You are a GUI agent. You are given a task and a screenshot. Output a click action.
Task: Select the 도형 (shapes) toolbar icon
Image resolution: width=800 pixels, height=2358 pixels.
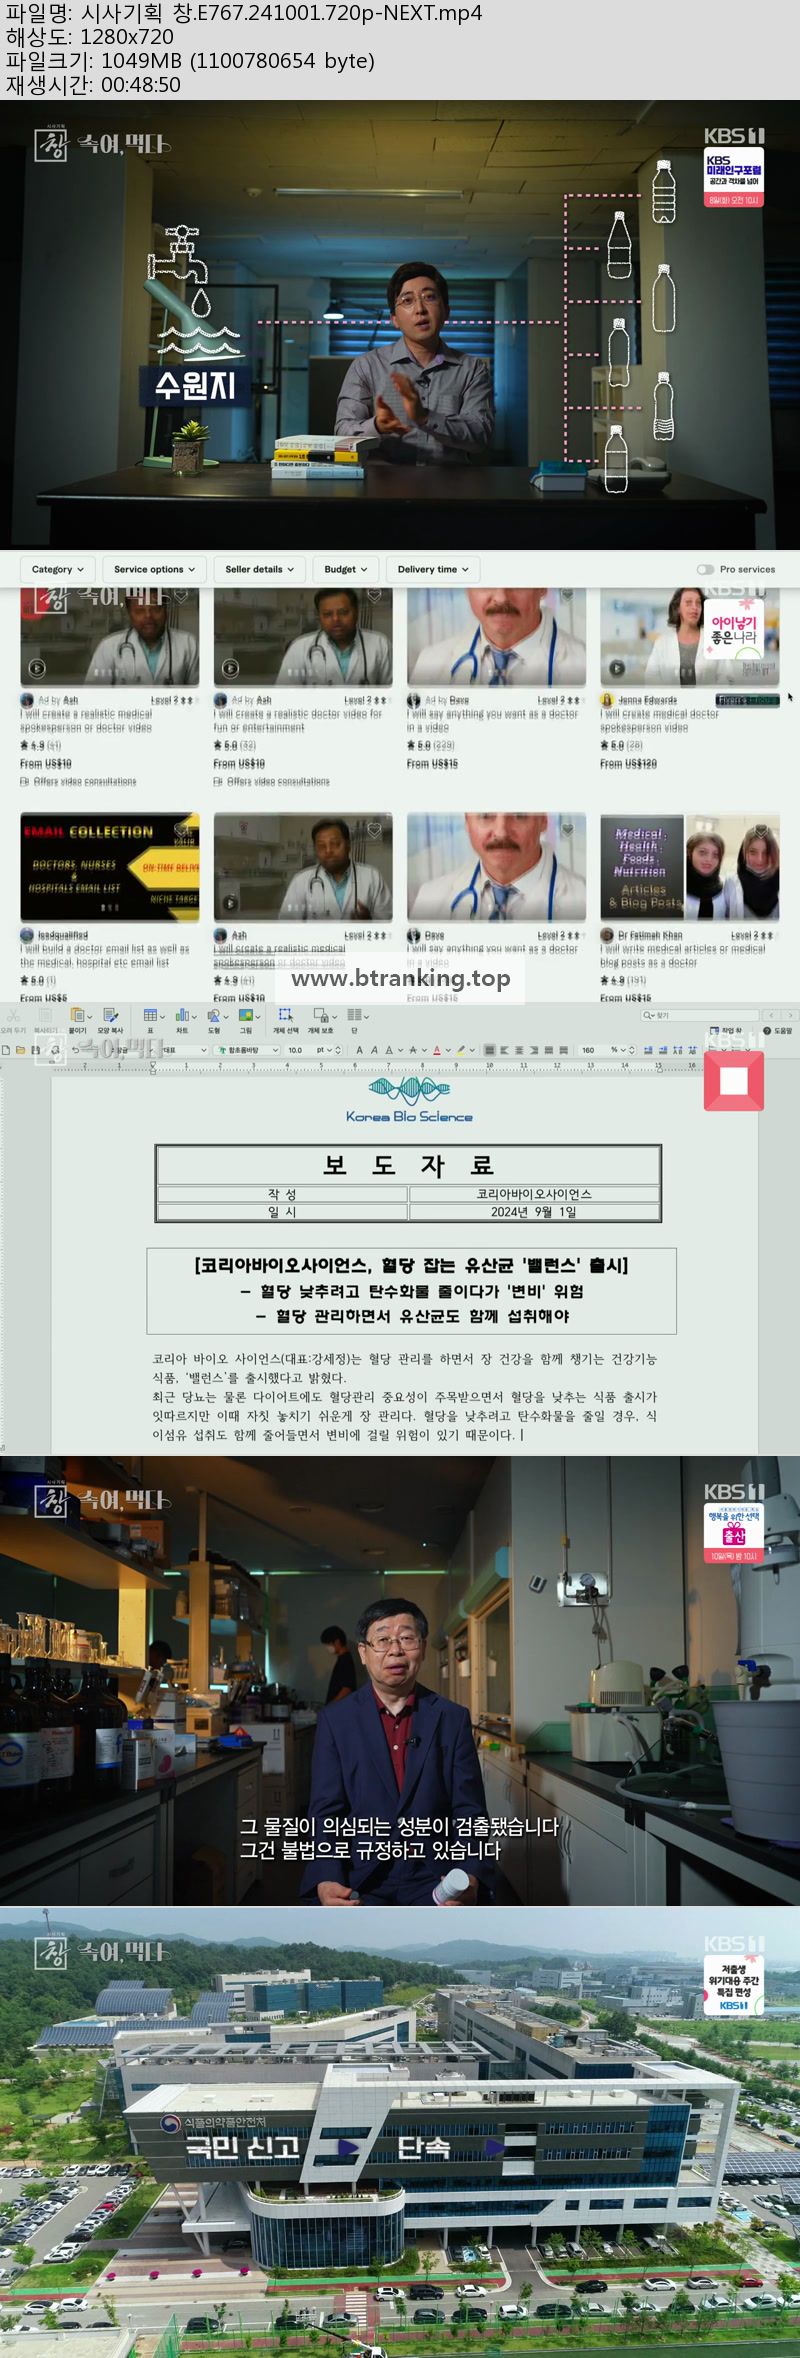click(213, 1019)
